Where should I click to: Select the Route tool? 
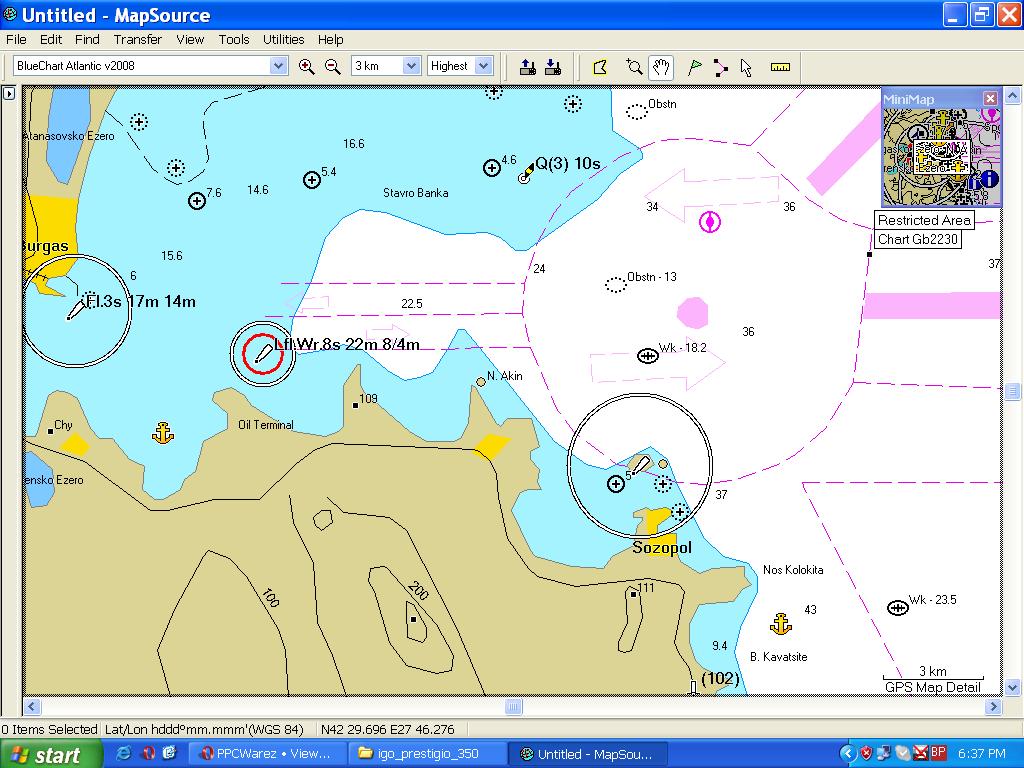coord(721,67)
